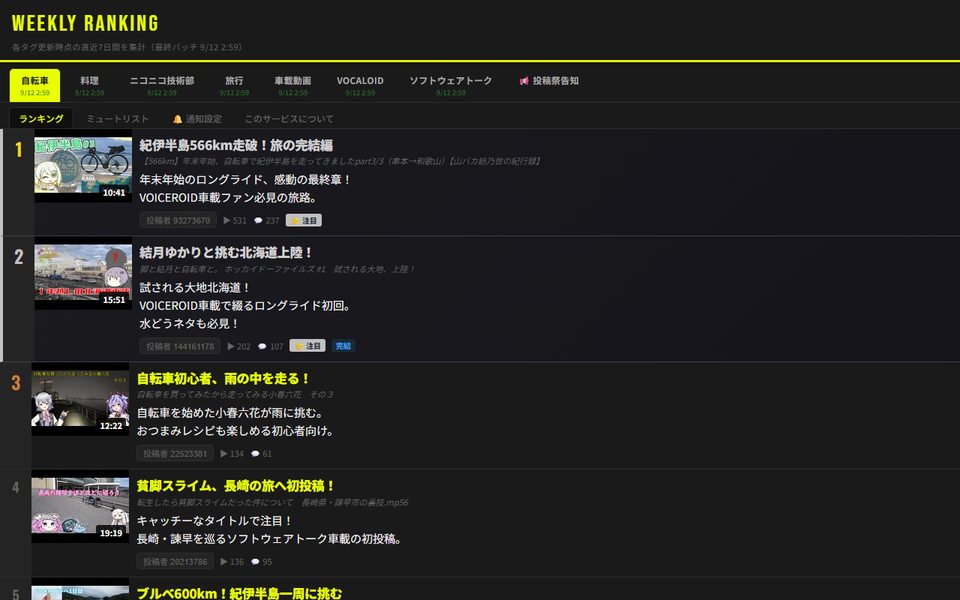Open title 貧脚スライム、長崎の旅へ初投稿！
This screenshot has width=960, height=600.
236,486
